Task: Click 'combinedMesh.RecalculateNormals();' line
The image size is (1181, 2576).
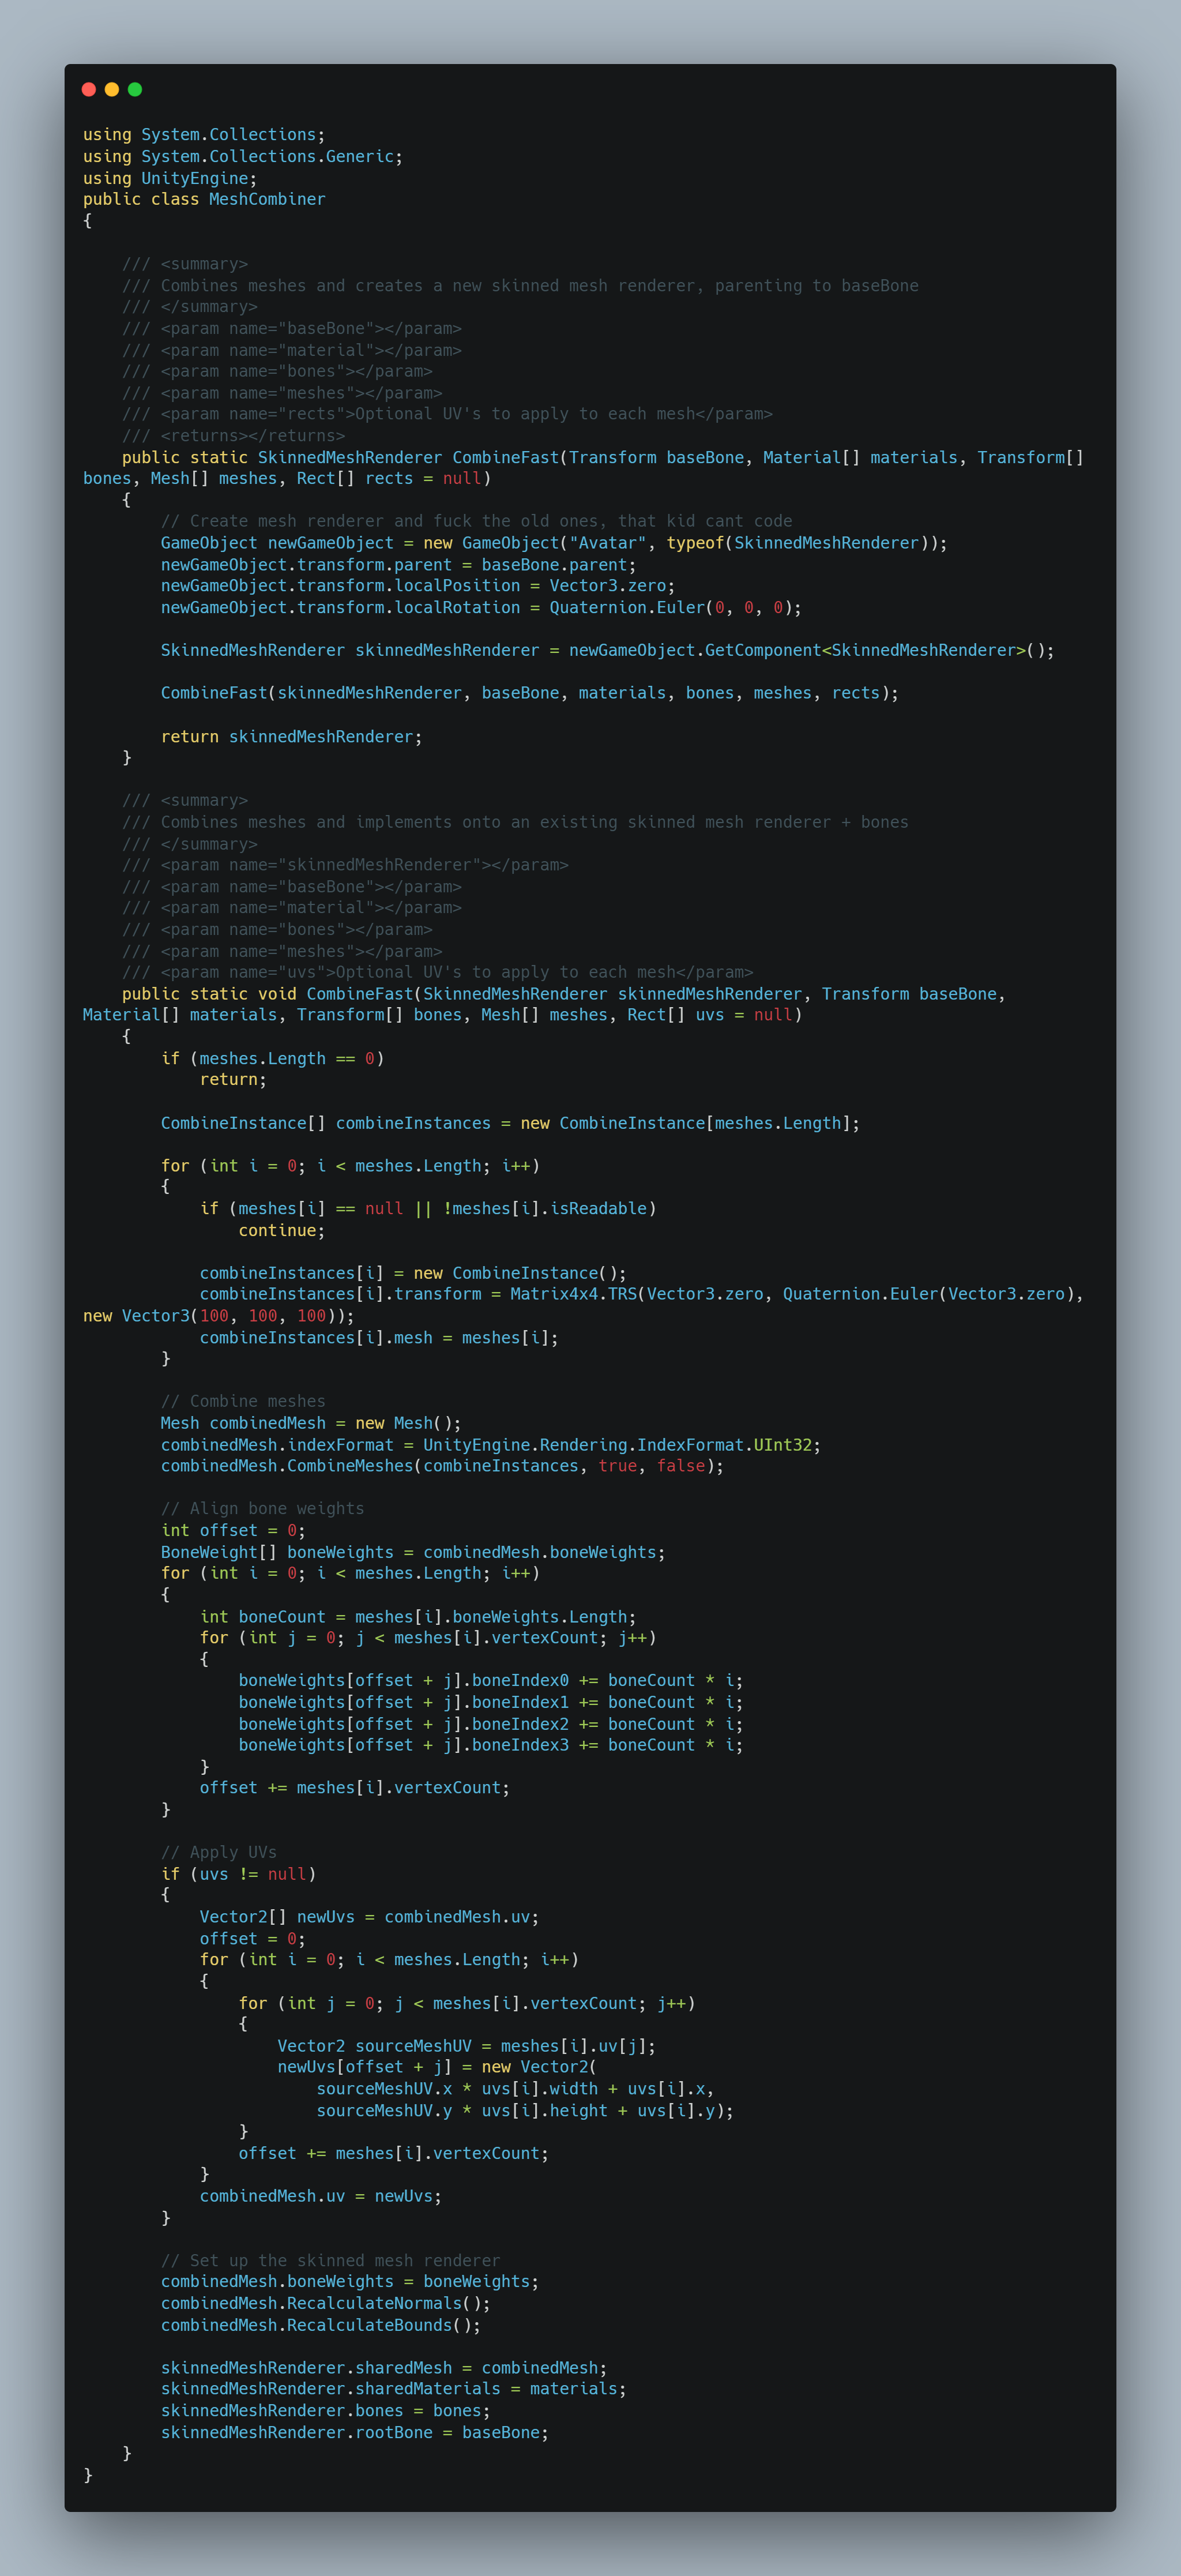Action: coord(326,2303)
